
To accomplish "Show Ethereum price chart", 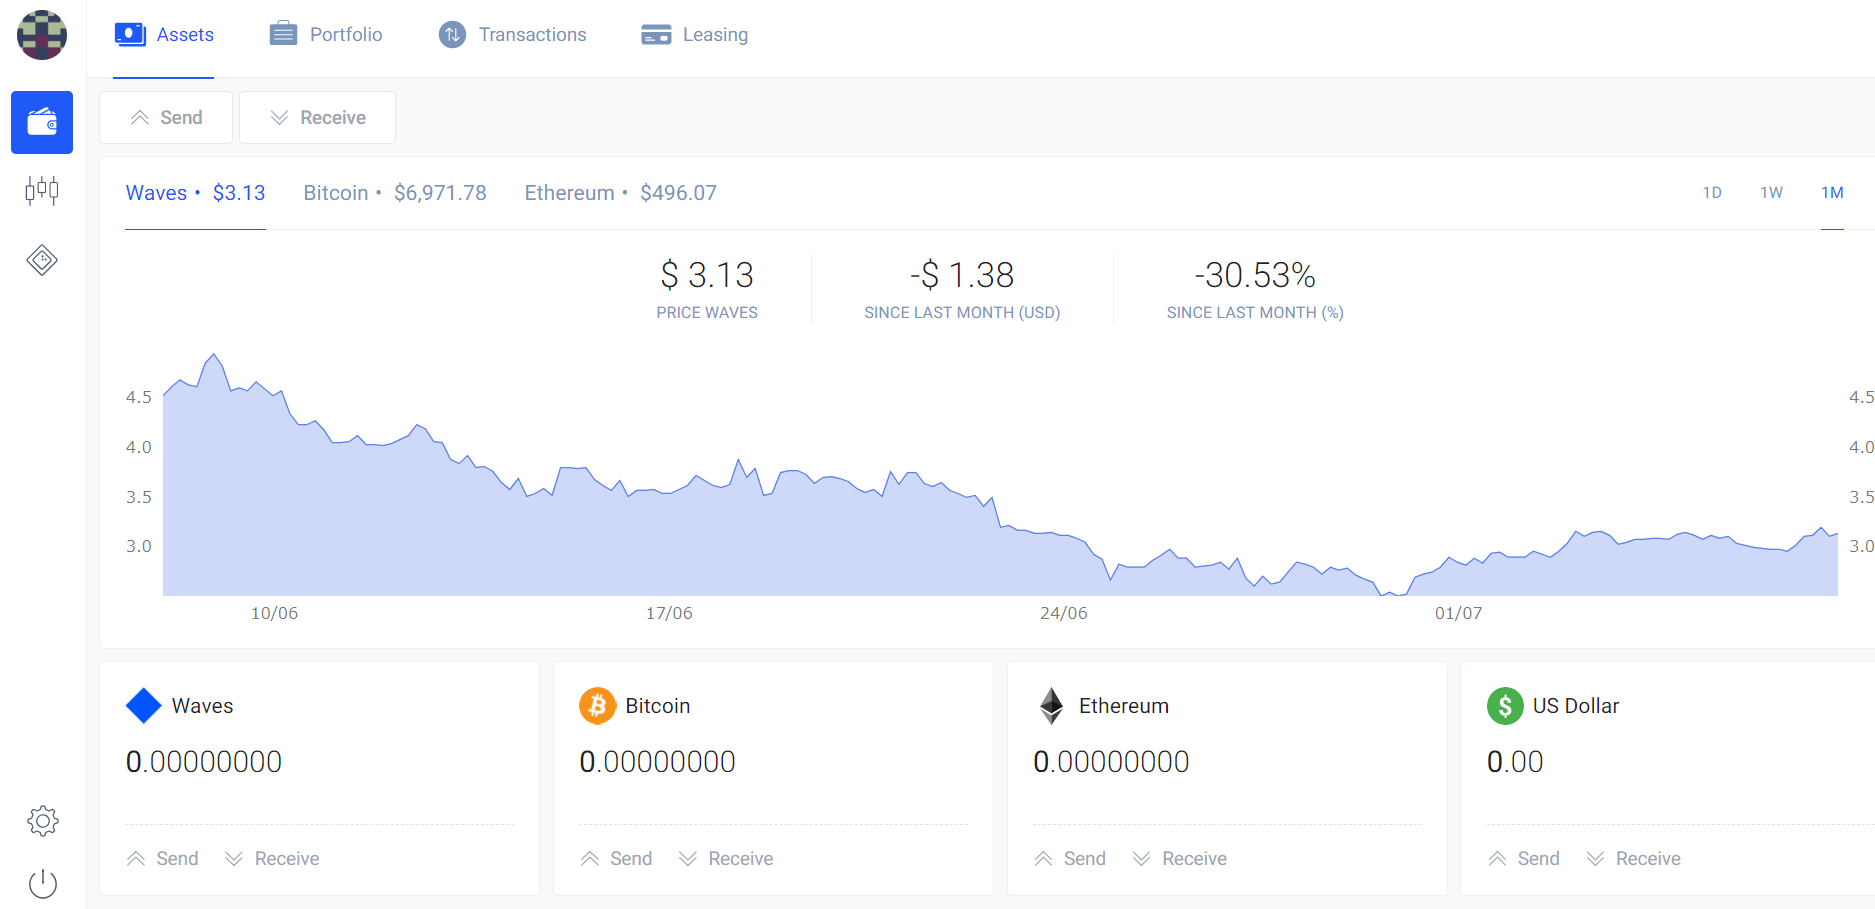I will click(x=620, y=193).
